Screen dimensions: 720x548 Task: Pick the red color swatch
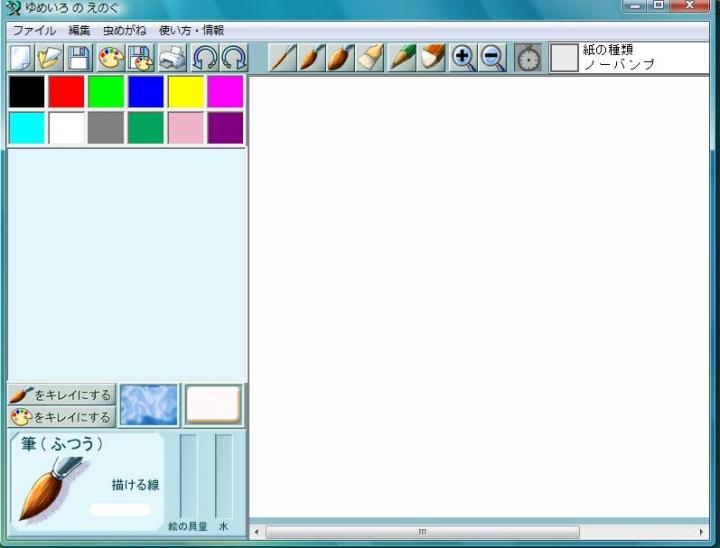point(67,91)
